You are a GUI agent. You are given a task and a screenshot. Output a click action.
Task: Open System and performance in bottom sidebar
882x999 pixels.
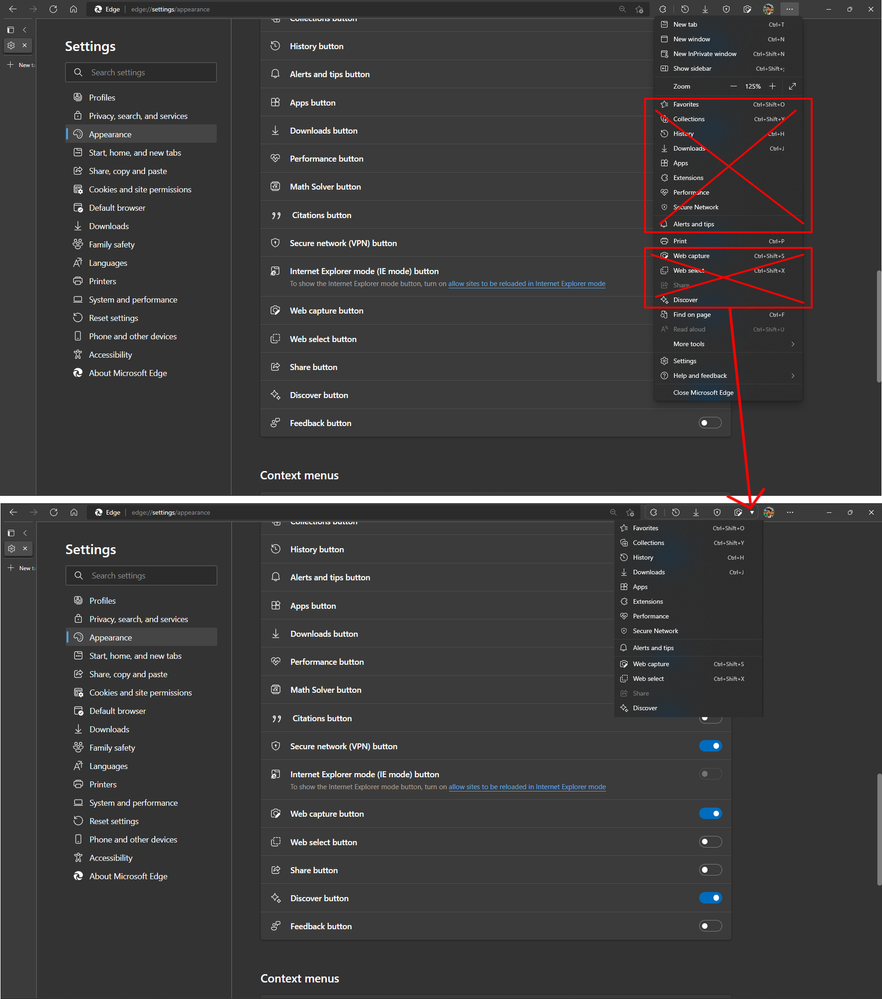141,803
